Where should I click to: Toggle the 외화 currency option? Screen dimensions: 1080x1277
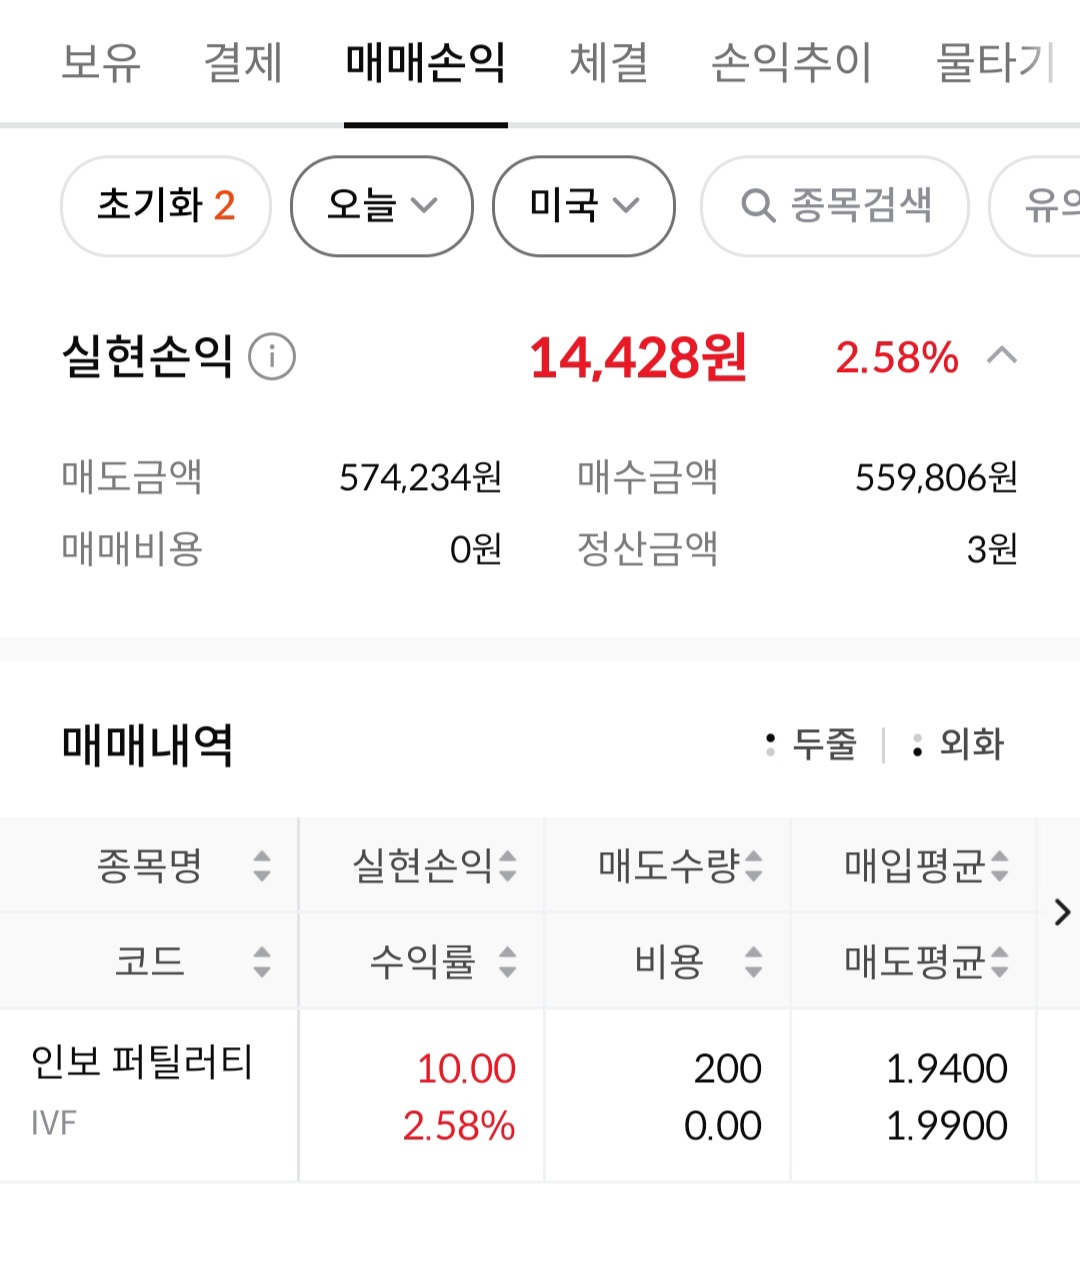(958, 745)
